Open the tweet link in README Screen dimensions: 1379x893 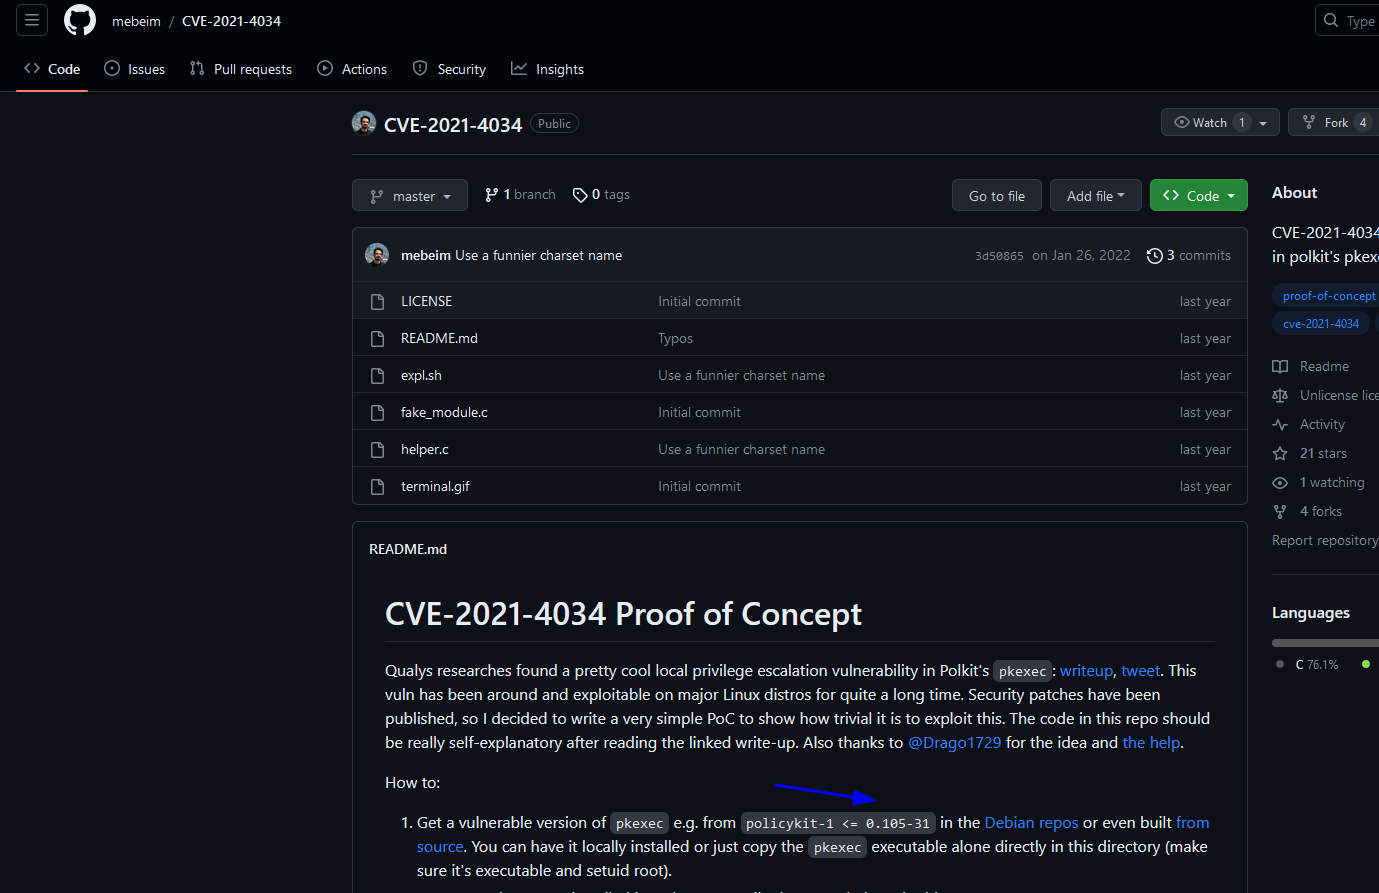point(1141,671)
